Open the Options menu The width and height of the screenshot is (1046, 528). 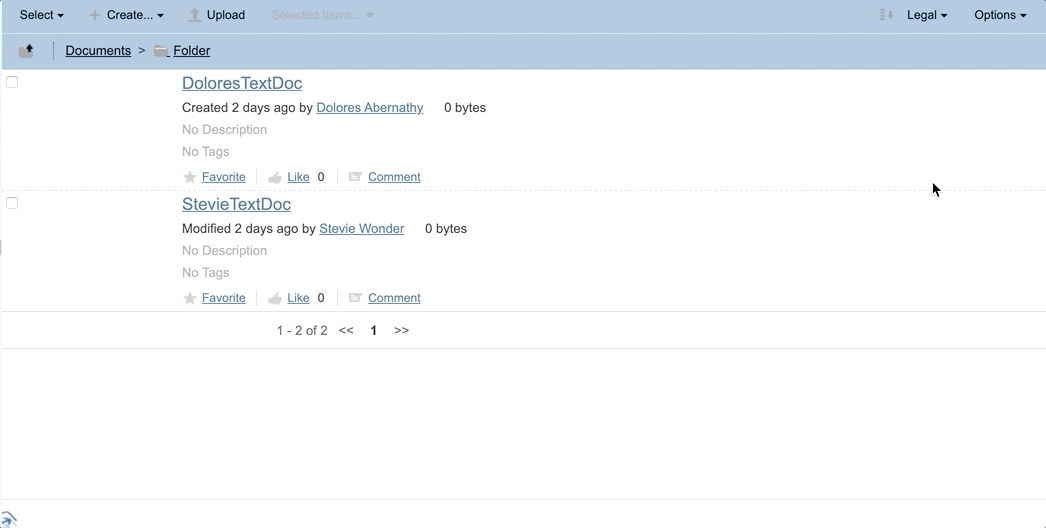point(1000,15)
